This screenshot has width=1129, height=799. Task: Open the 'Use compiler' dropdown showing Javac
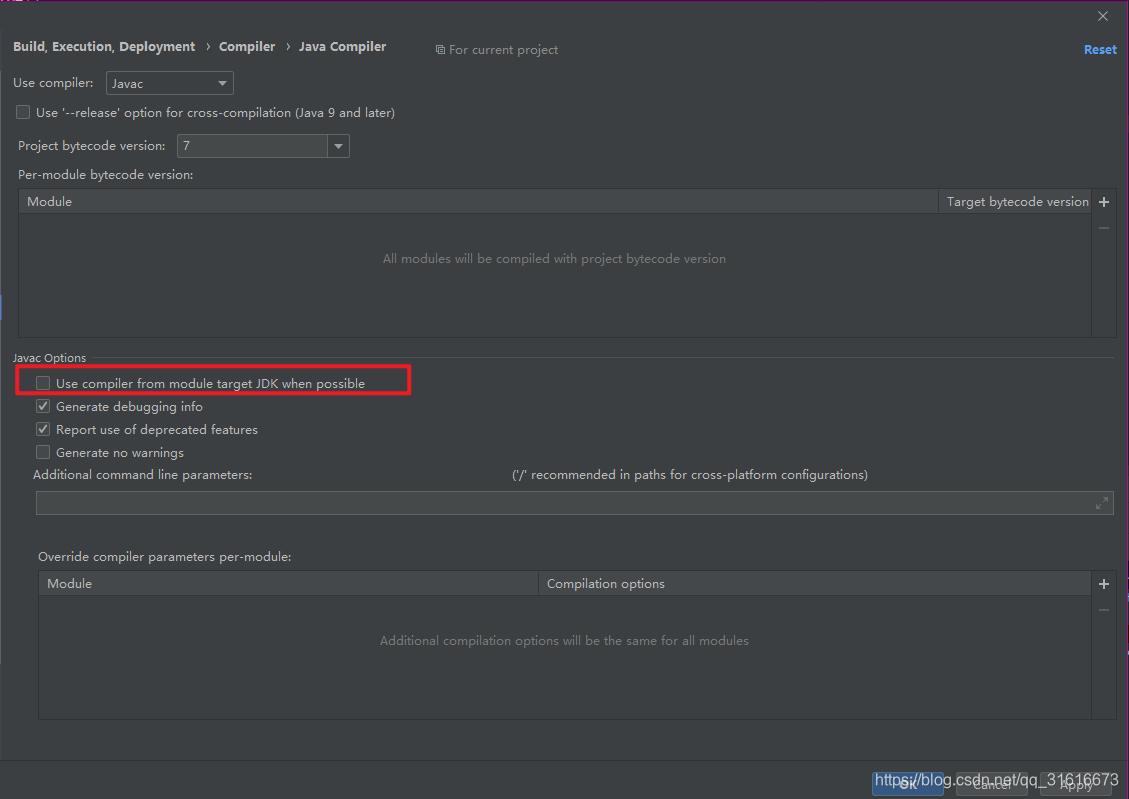(x=169, y=83)
